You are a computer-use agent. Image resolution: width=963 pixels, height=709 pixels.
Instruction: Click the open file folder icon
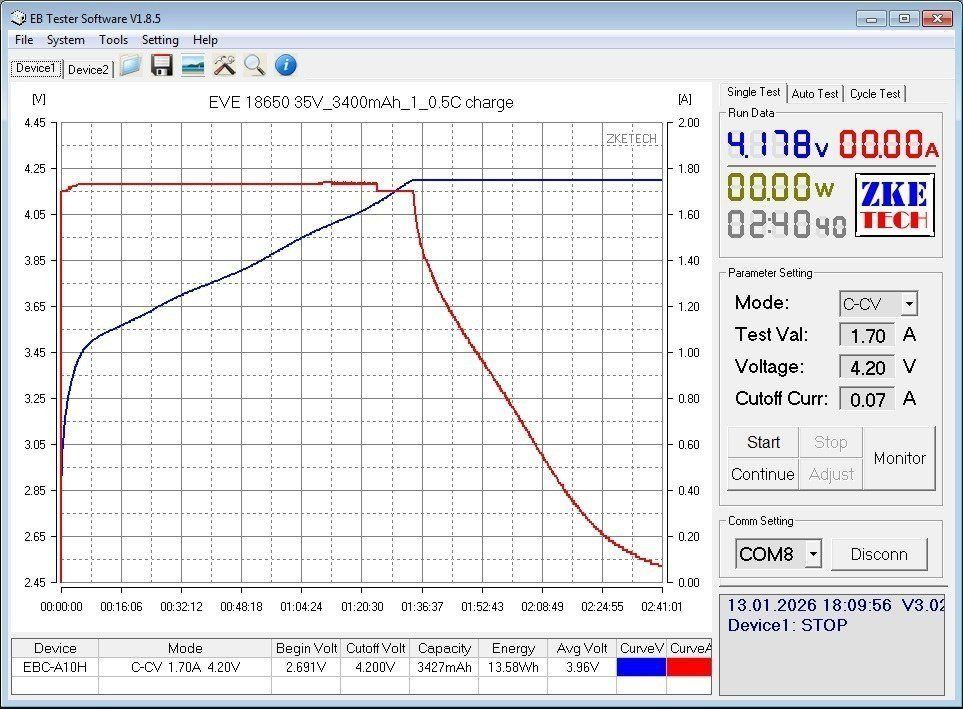tap(130, 66)
